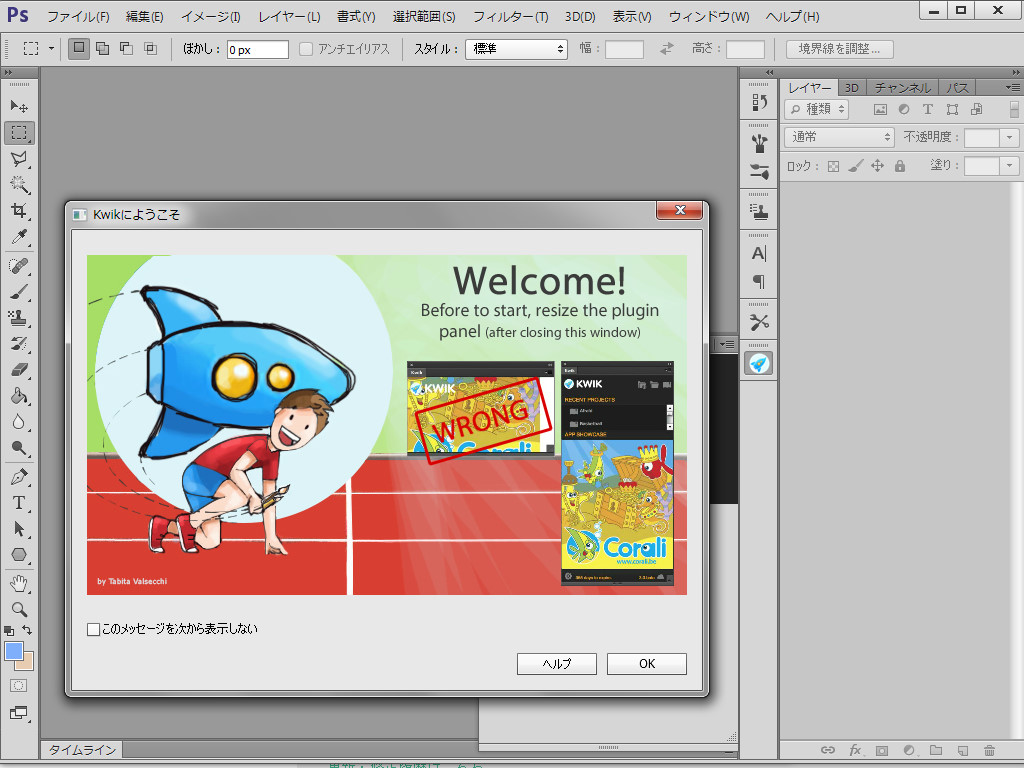This screenshot has height=768, width=1024.
Task: Select the Horizontal Type tool
Action: pos(19,503)
